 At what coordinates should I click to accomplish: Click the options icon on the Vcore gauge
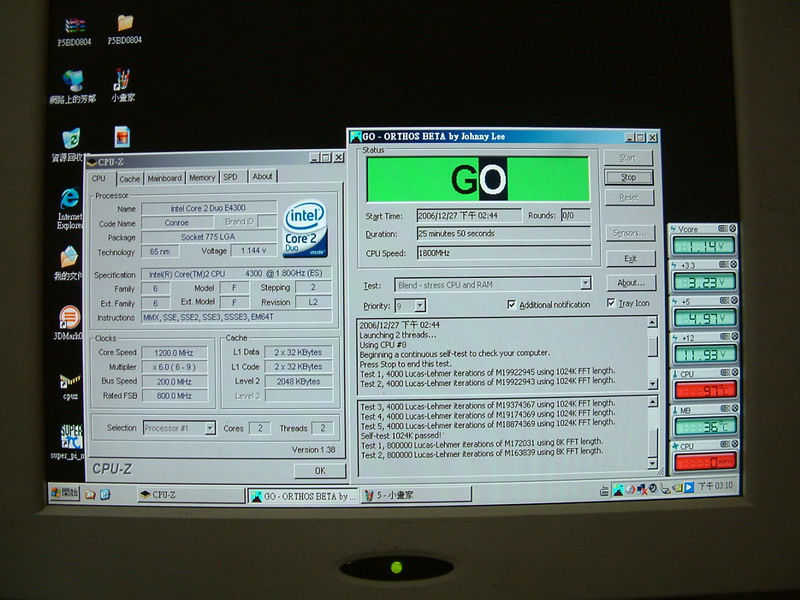pyautogui.click(x=722, y=229)
